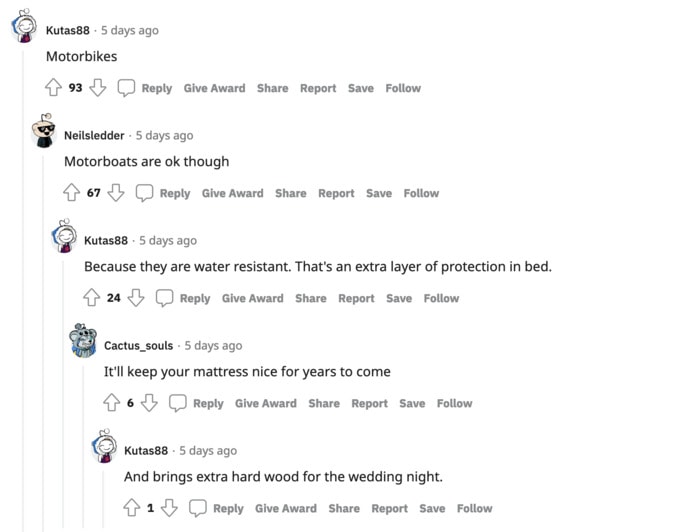700x532 pixels.
Task: Open Cactus_souls username link
Action: (x=138, y=345)
